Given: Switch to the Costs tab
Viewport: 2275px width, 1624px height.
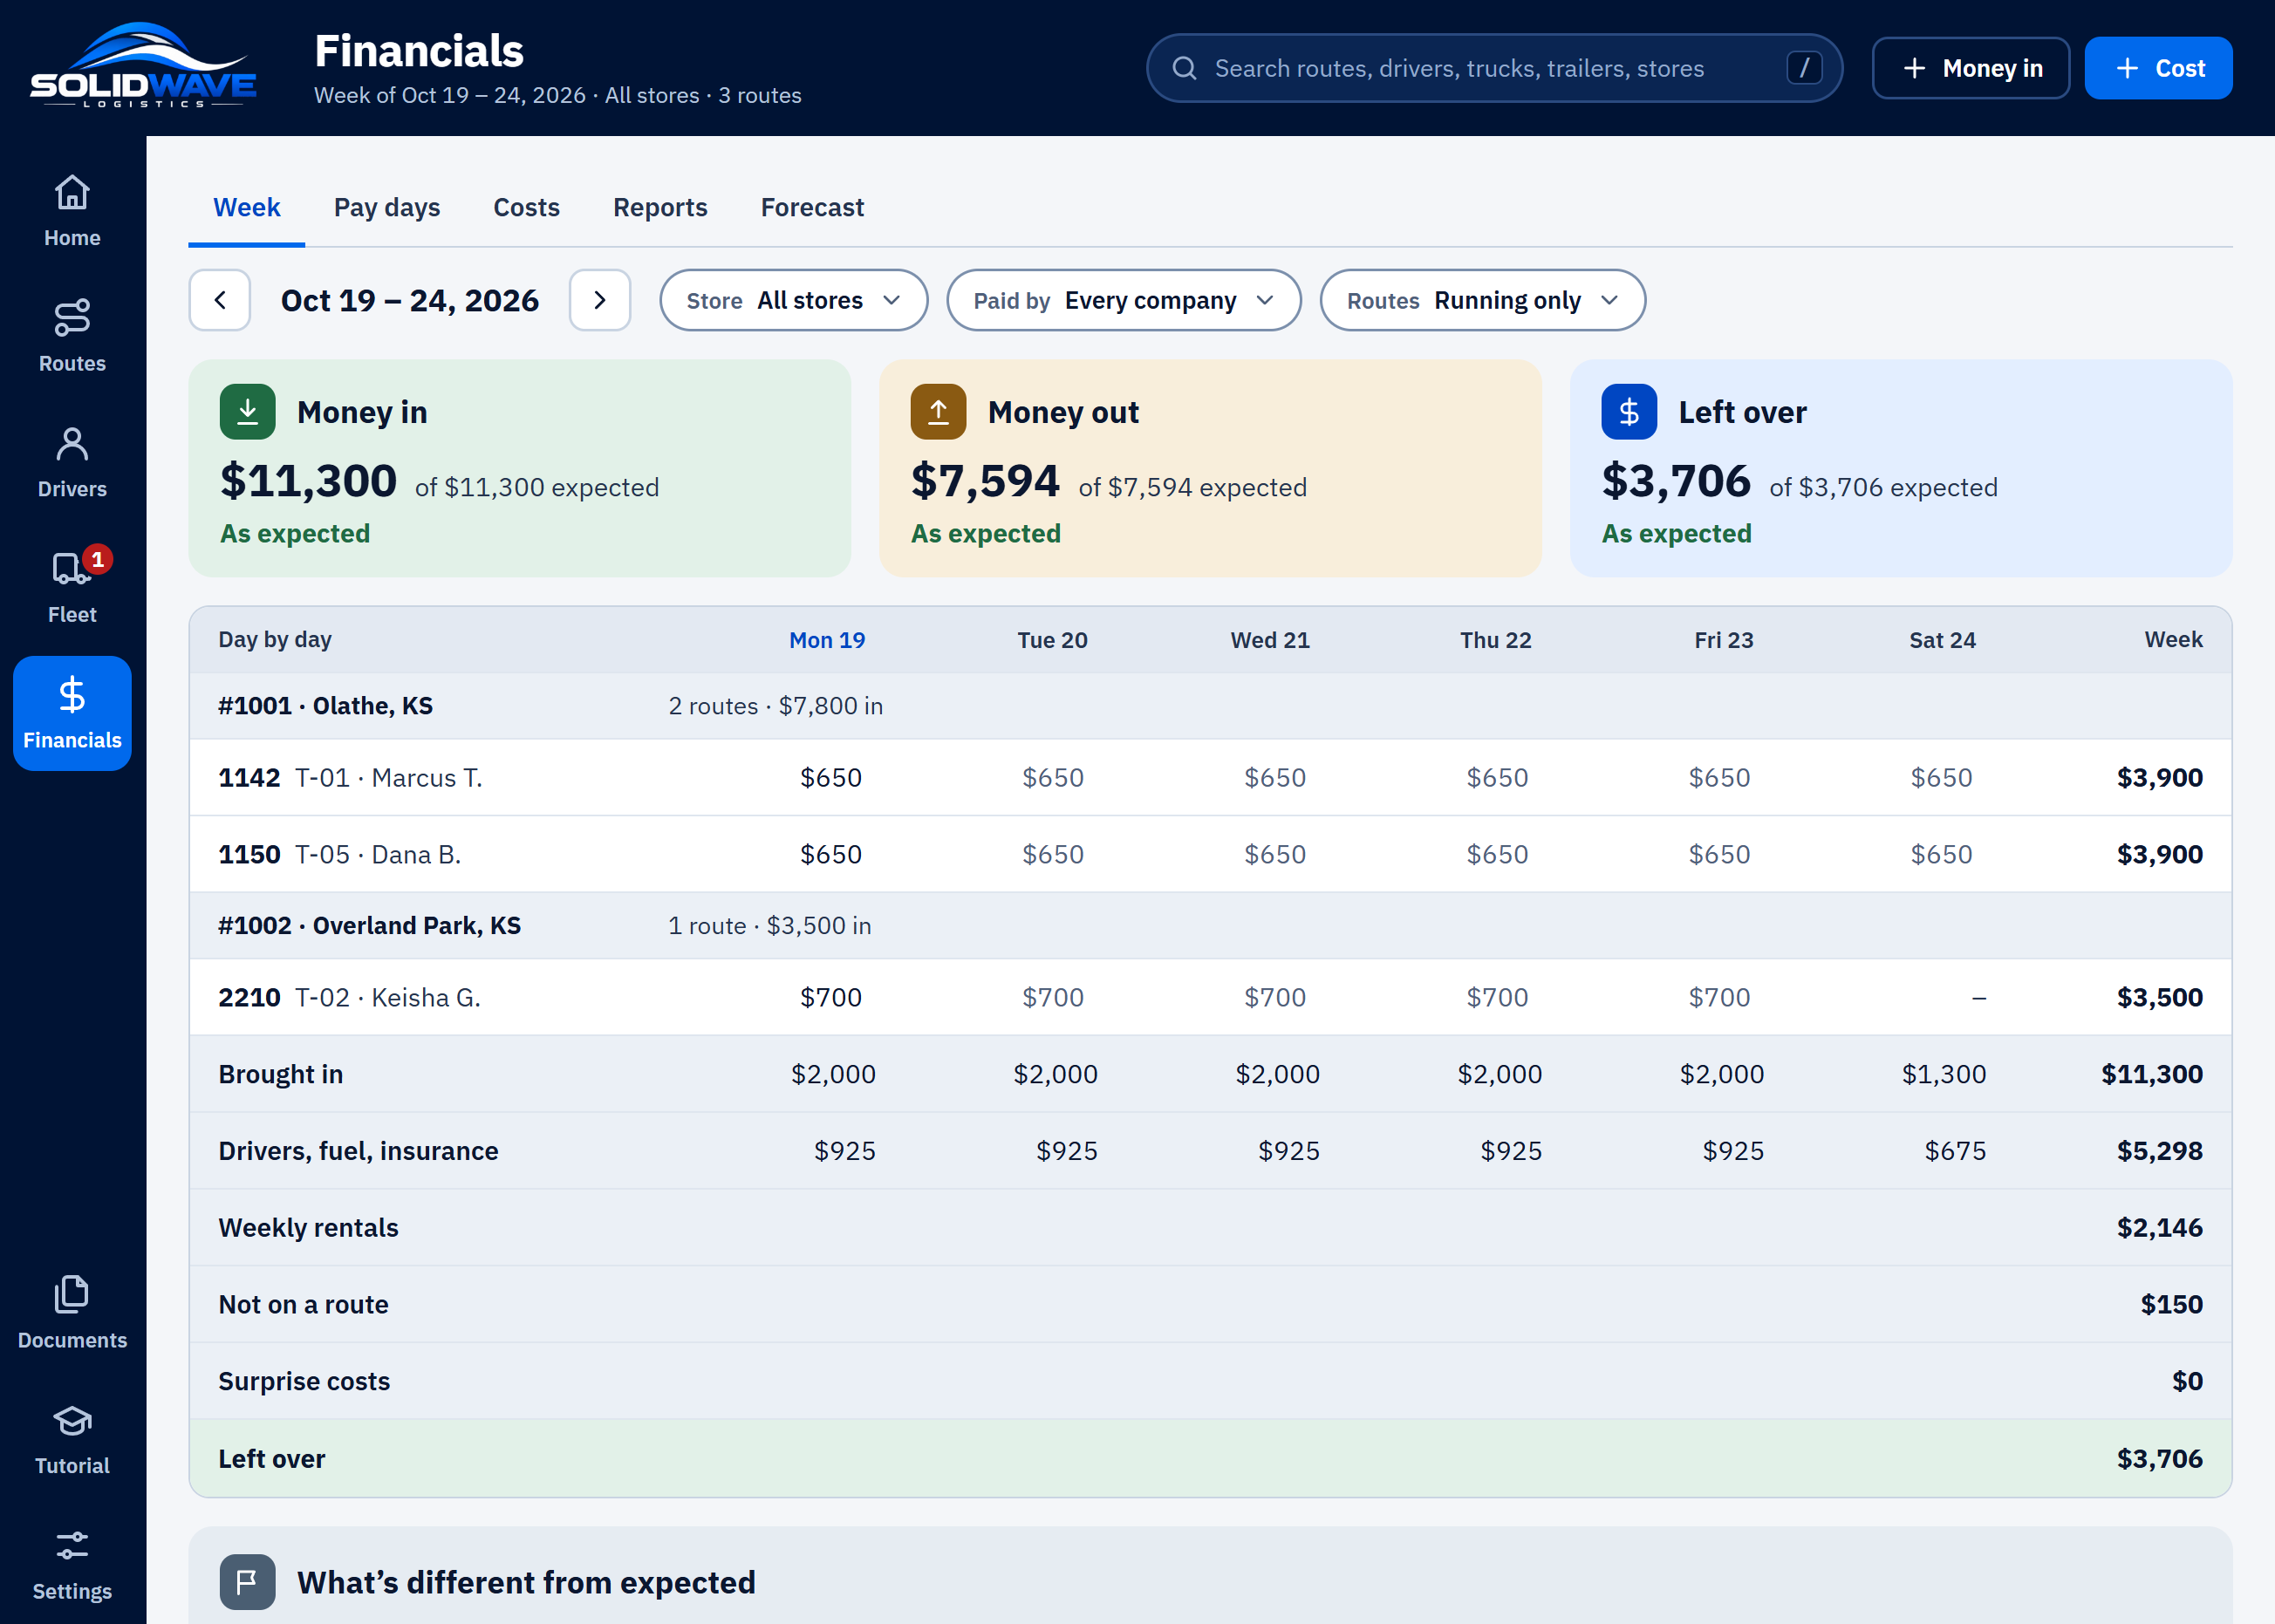Looking at the screenshot, I should click(527, 207).
